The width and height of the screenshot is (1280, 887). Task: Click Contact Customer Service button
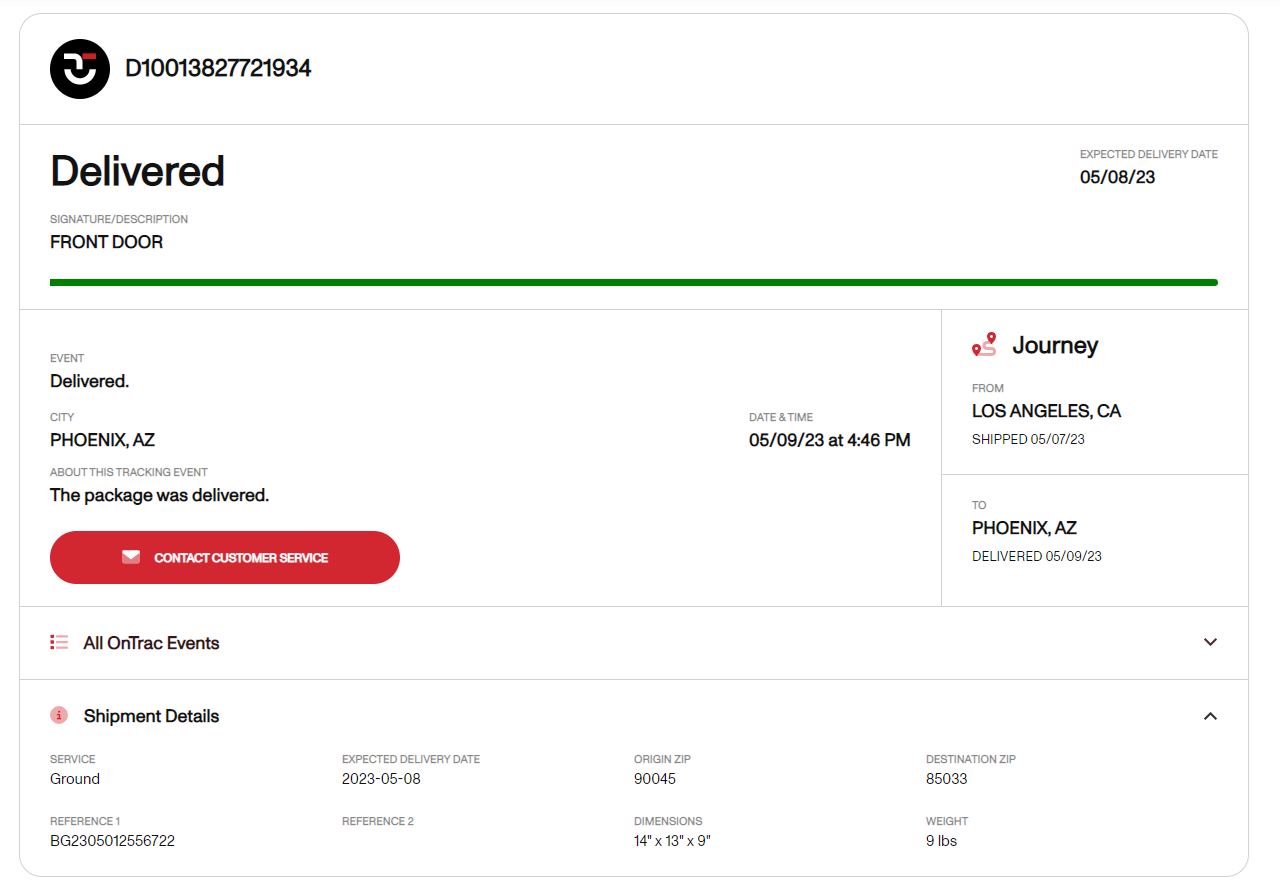(x=225, y=557)
